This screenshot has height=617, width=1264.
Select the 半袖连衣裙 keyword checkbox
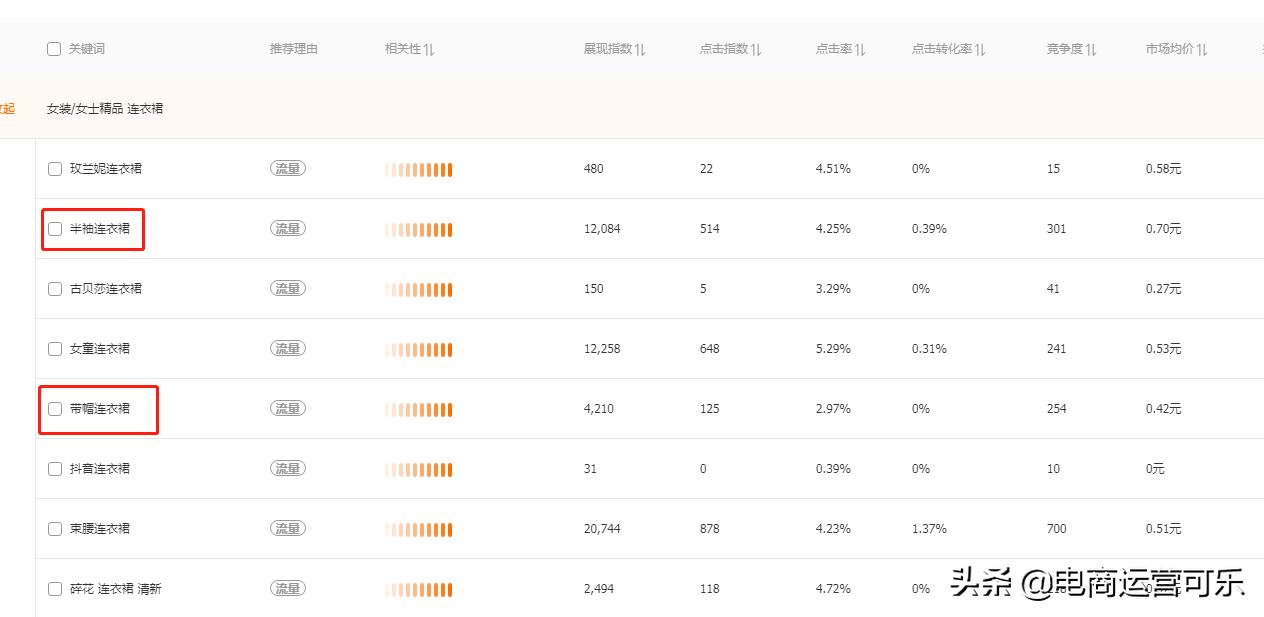pyautogui.click(x=55, y=229)
